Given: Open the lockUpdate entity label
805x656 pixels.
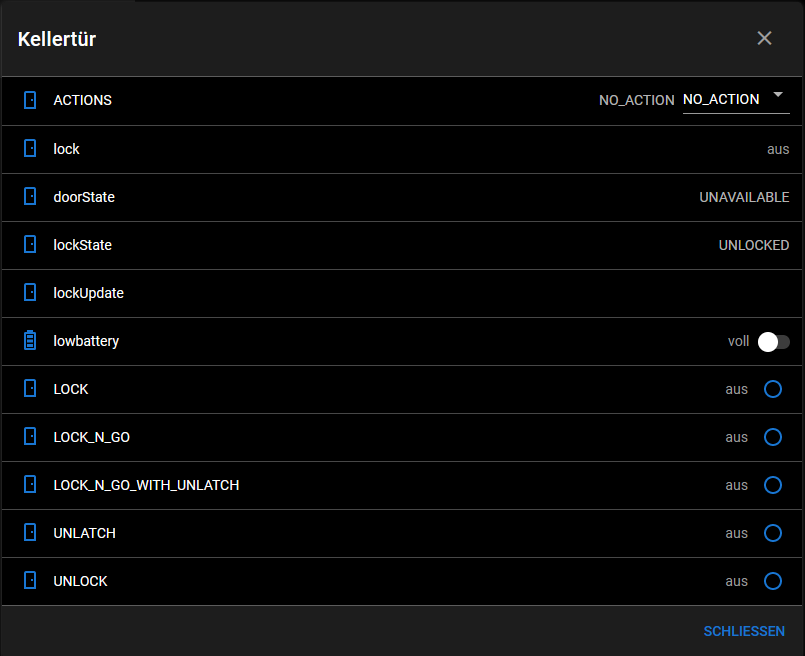Looking at the screenshot, I should 88,293.
